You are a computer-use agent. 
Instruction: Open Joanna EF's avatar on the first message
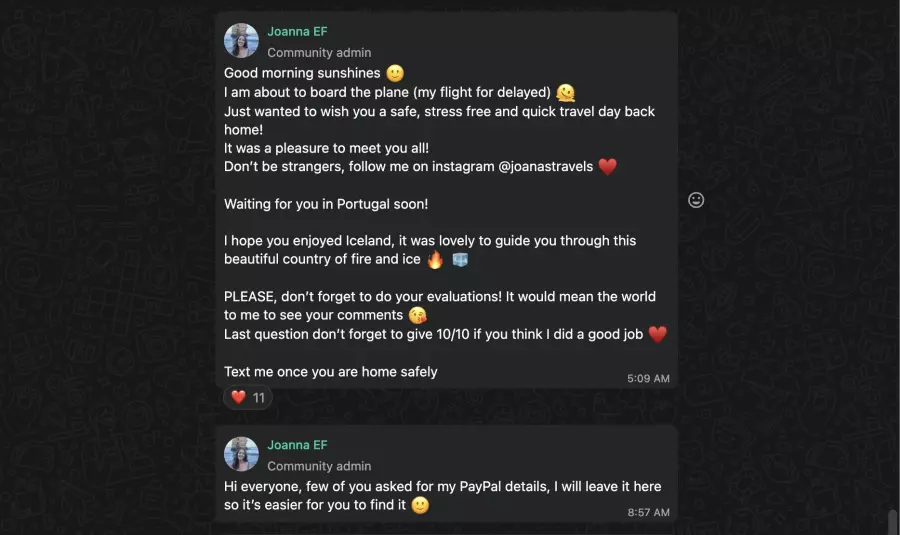241,41
